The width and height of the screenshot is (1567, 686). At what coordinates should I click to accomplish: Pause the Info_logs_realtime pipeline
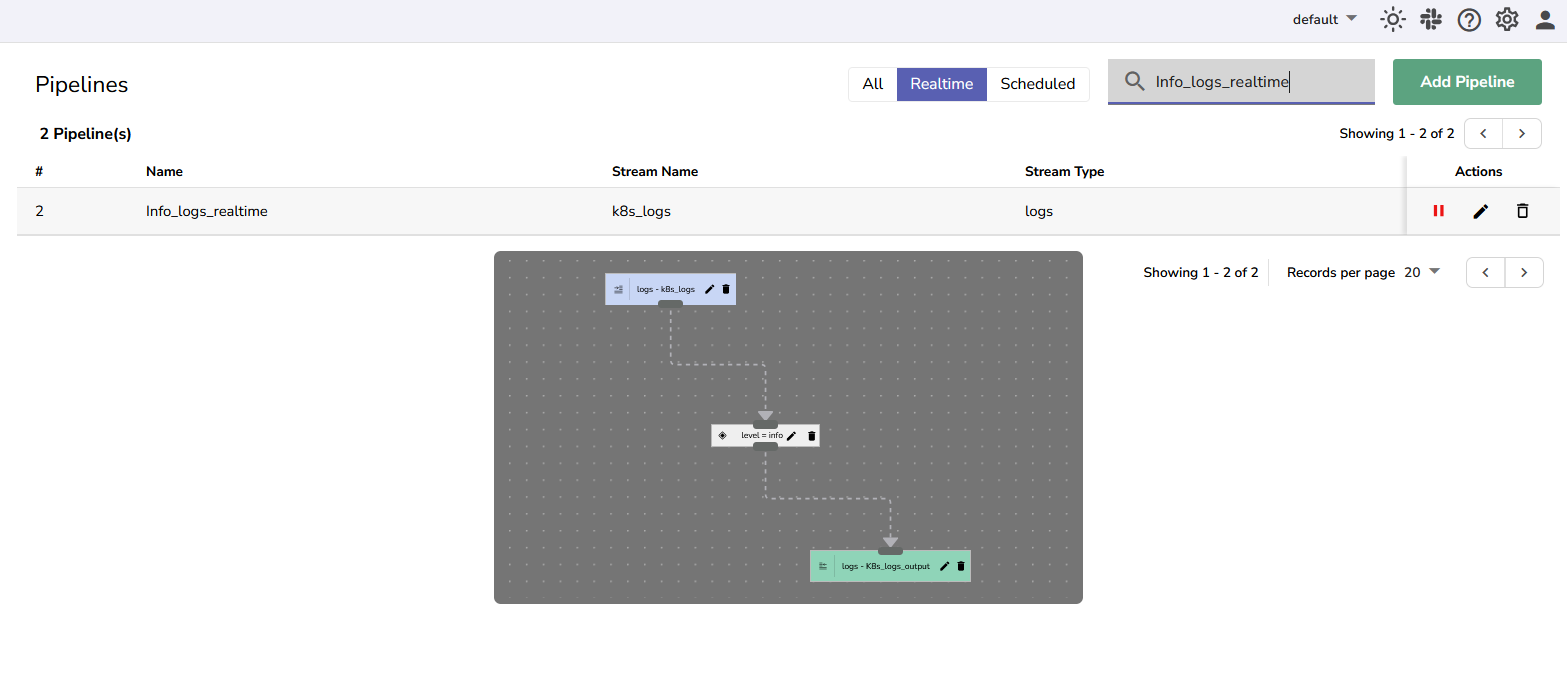pyautogui.click(x=1438, y=211)
